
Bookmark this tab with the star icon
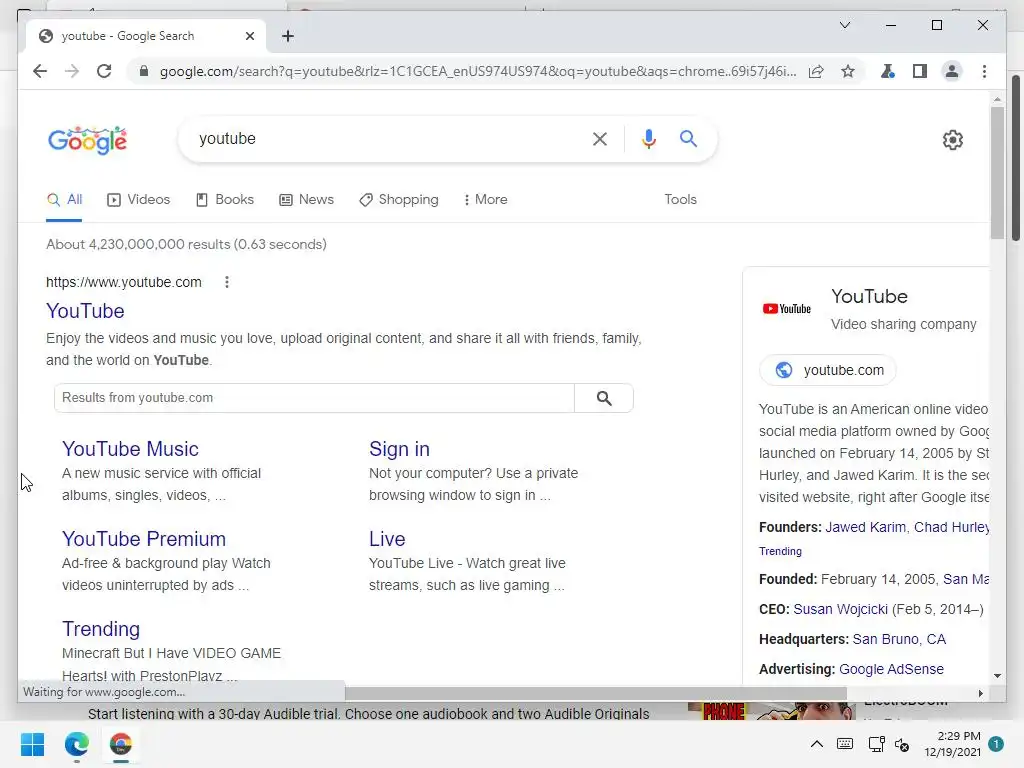pyautogui.click(x=848, y=71)
